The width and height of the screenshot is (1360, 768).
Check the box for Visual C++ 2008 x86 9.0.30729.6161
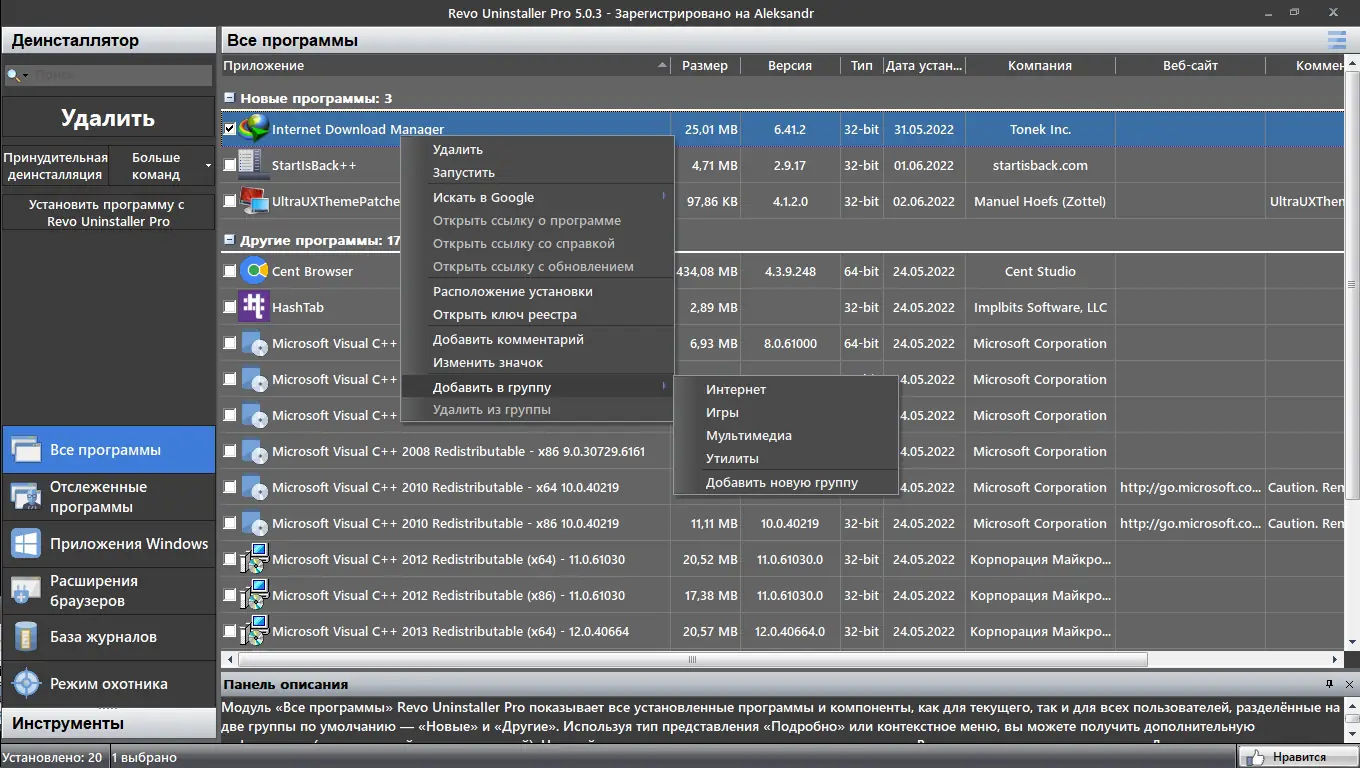[x=230, y=451]
